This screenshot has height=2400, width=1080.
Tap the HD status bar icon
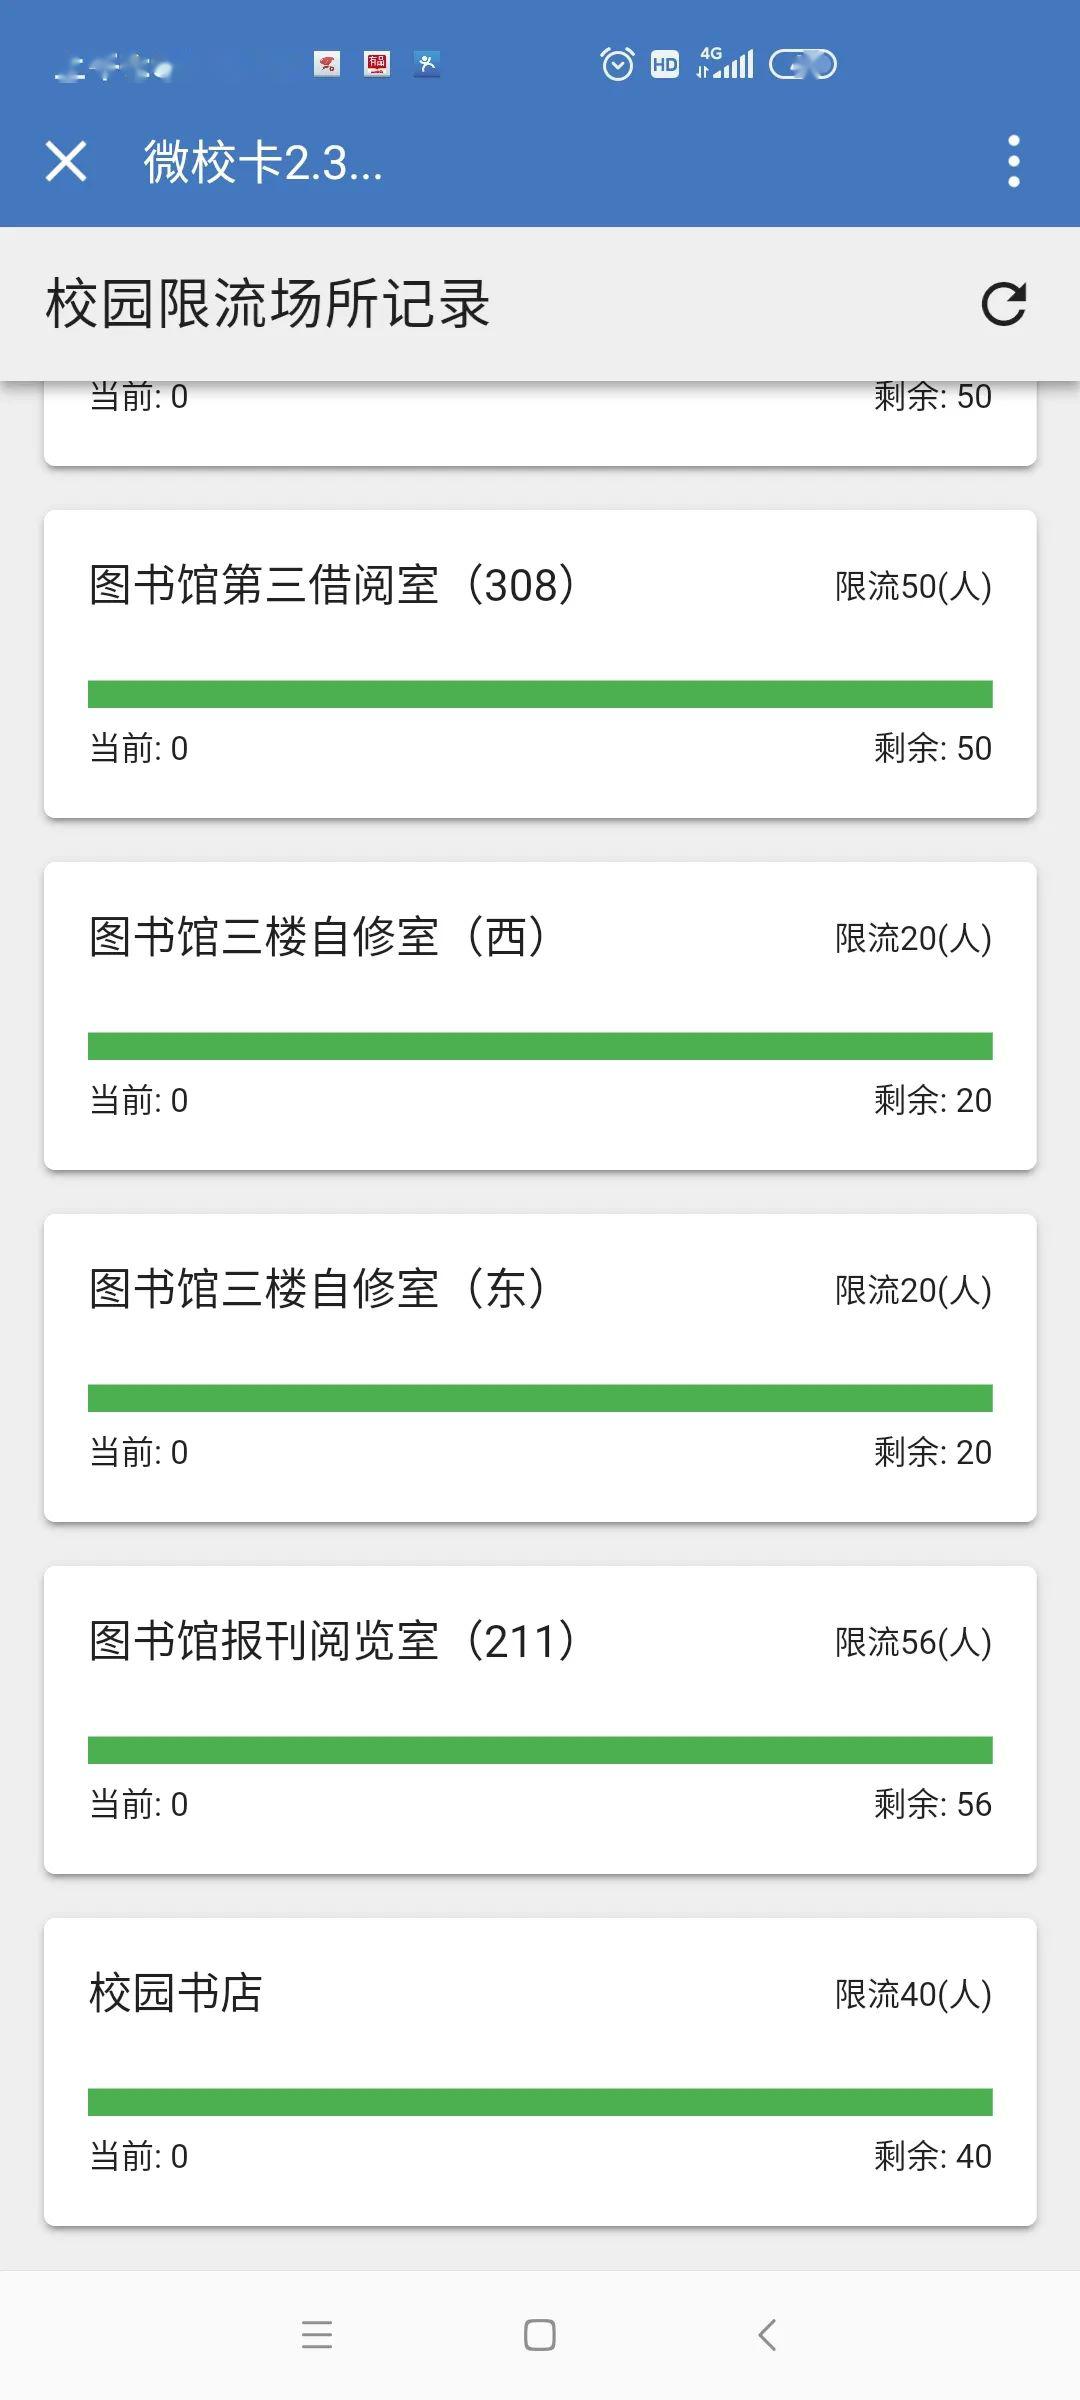tap(665, 65)
